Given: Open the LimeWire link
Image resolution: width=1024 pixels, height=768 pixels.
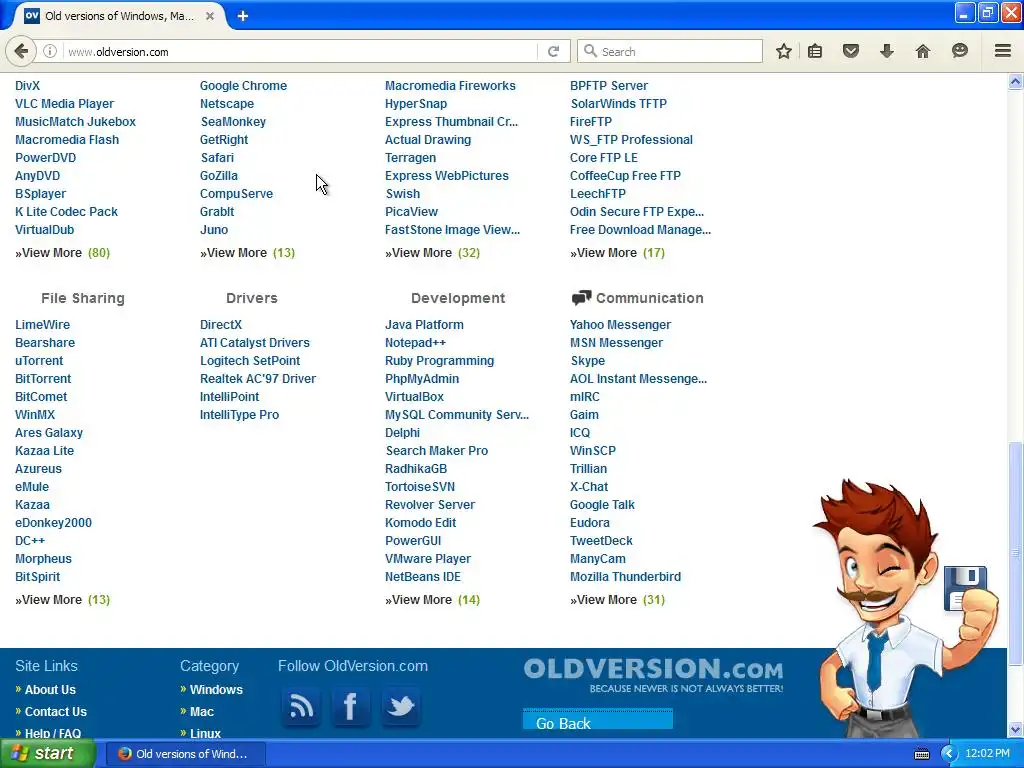Looking at the screenshot, I should [x=42, y=325].
